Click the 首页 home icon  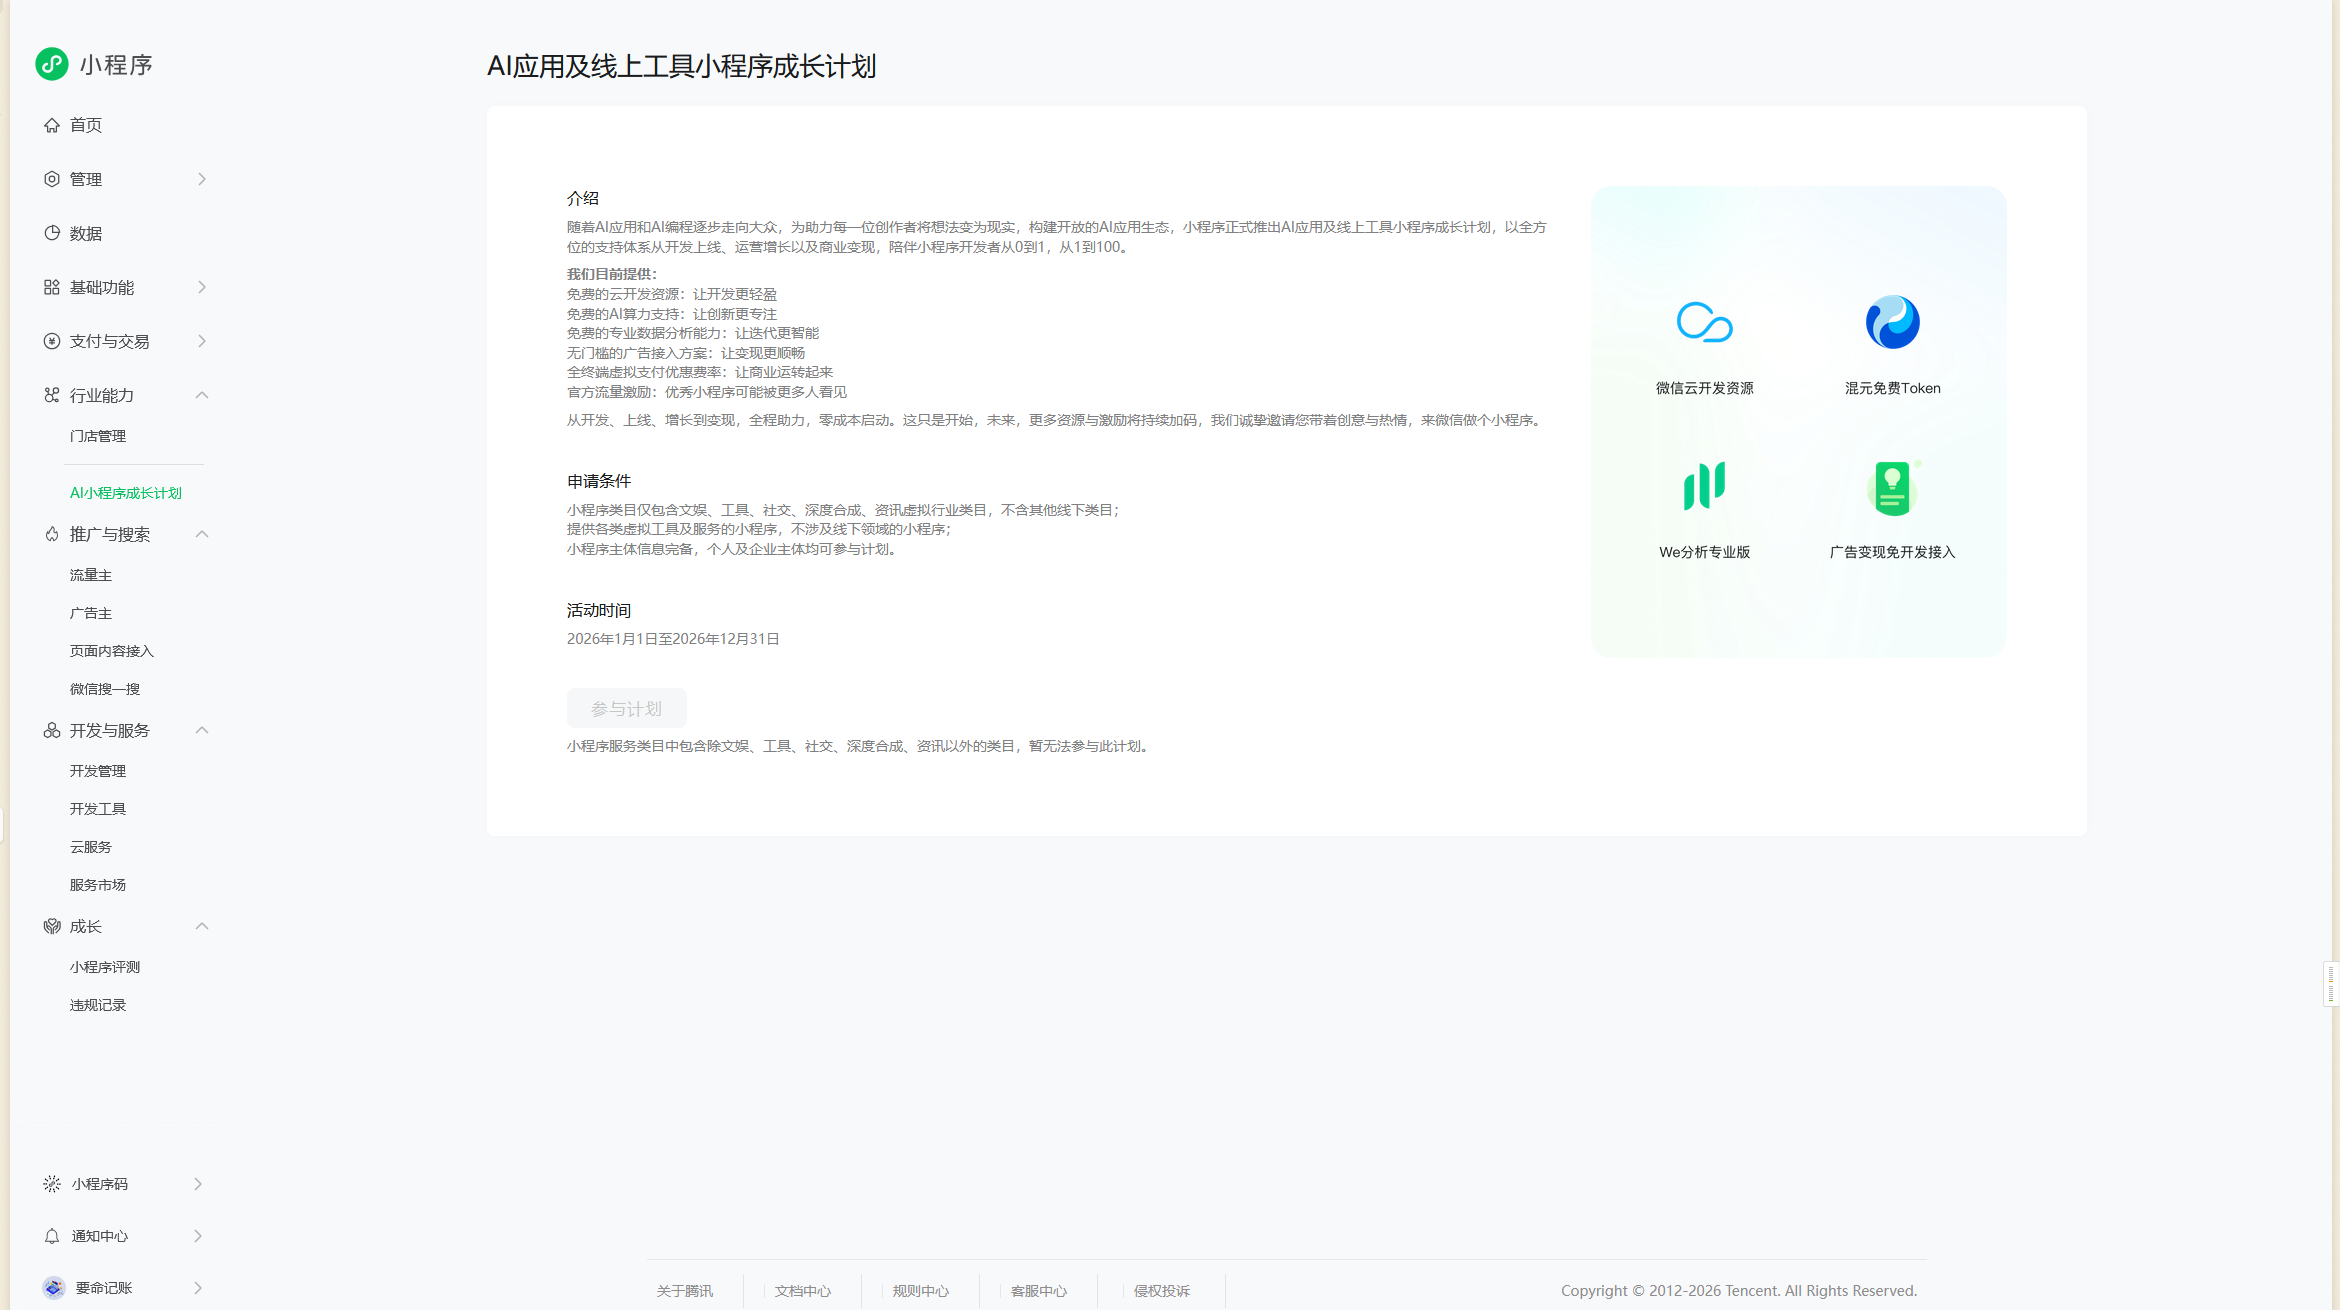[x=52, y=125]
